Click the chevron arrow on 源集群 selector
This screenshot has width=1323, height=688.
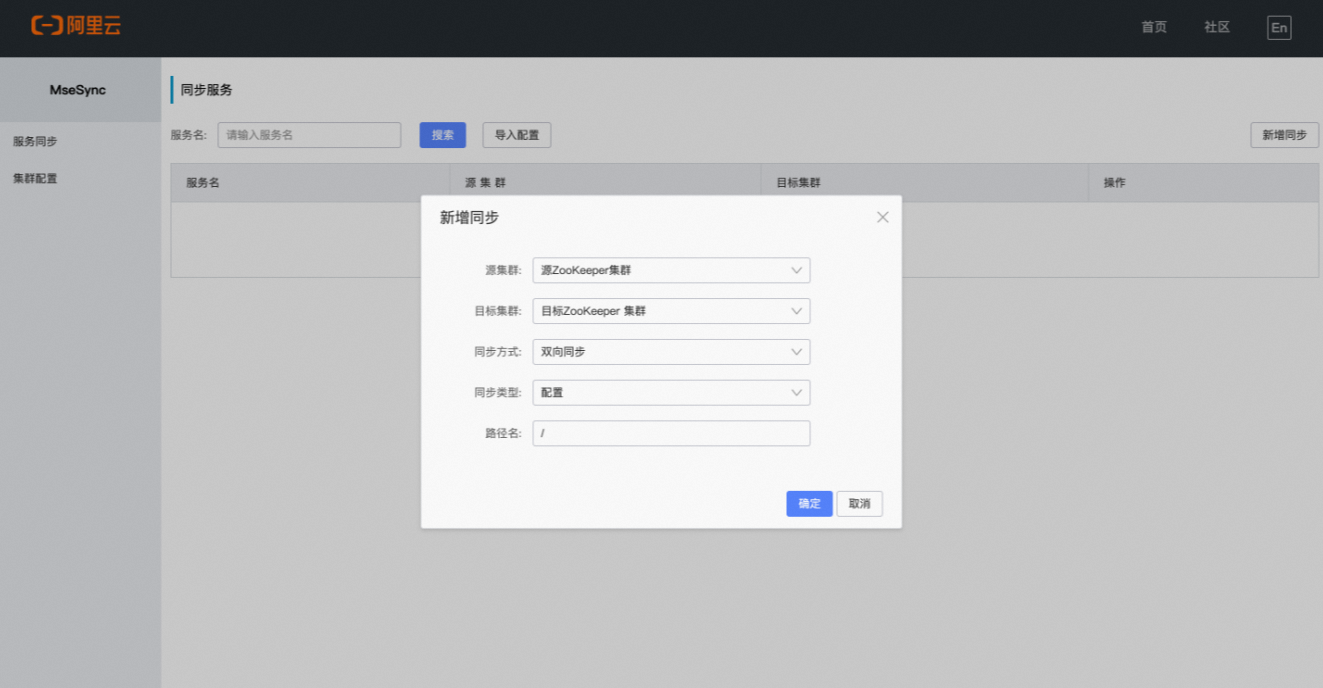pos(796,270)
